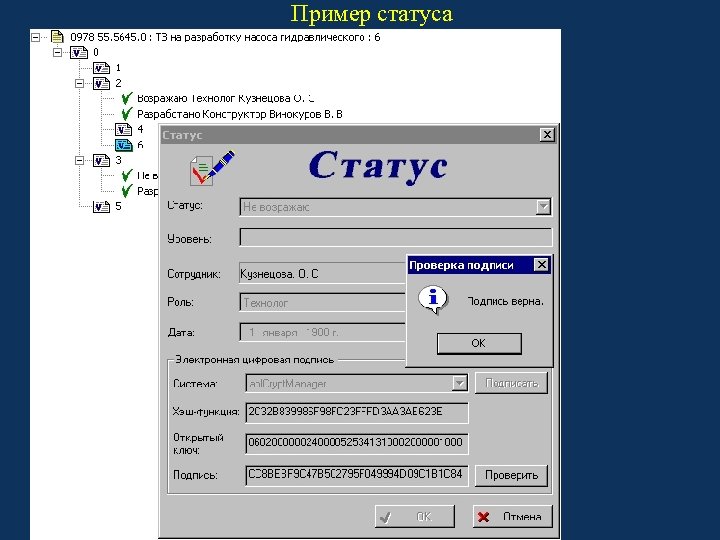Click OK in Проверка подписи dialog
720x540 pixels.
point(479,343)
